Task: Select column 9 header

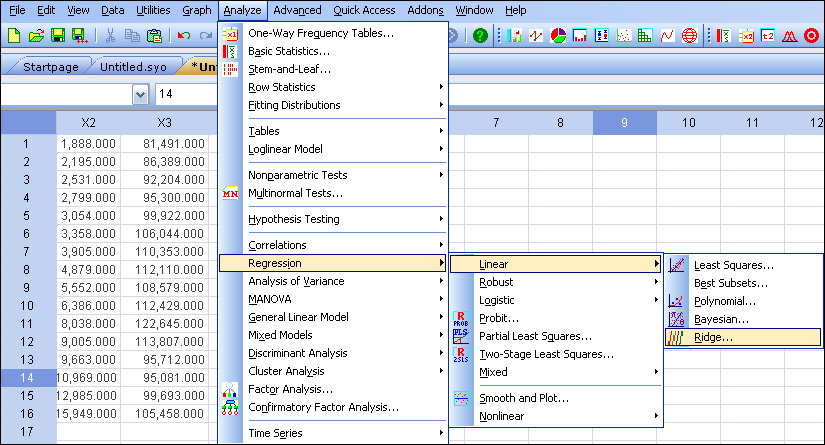Action: [x=624, y=123]
